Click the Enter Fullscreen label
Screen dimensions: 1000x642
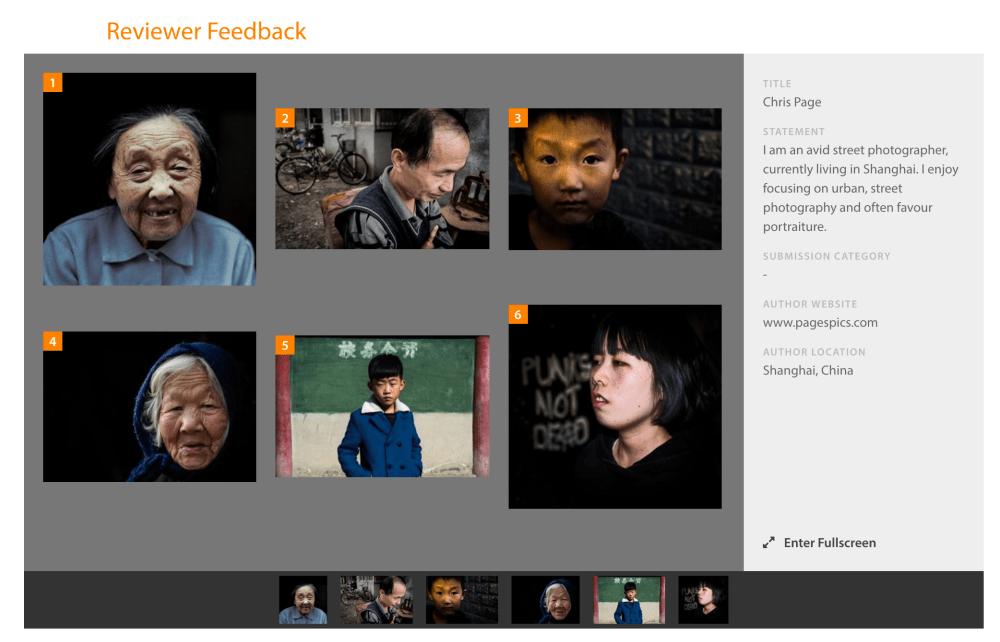pyautogui.click(x=829, y=543)
